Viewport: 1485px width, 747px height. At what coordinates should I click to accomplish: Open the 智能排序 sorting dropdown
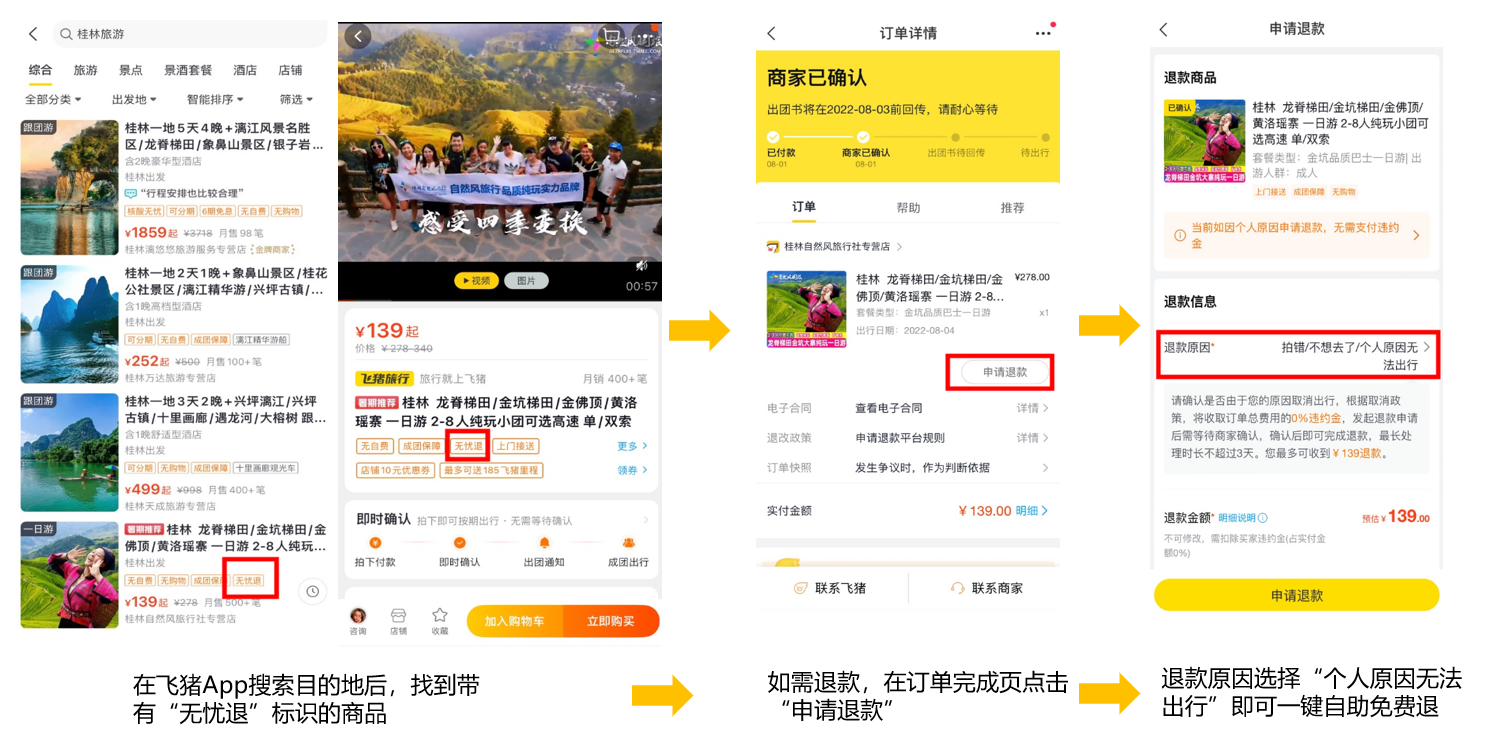coord(215,100)
